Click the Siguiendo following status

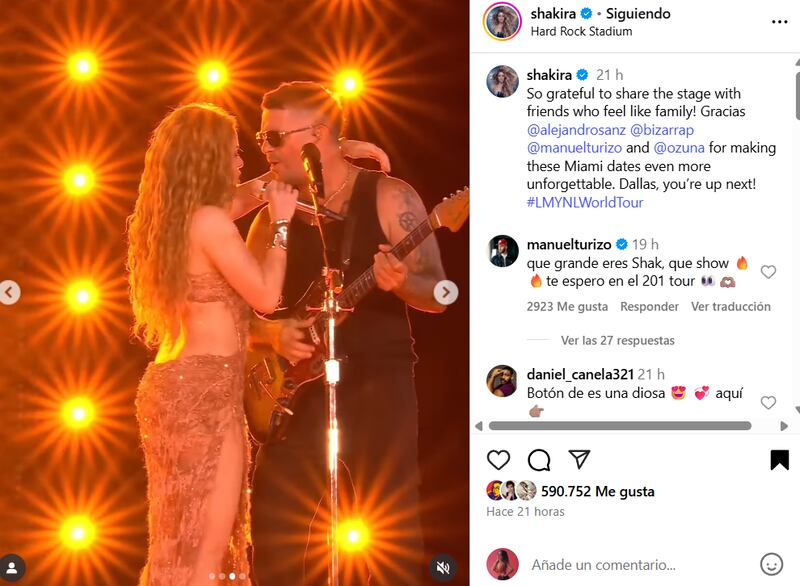638,14
